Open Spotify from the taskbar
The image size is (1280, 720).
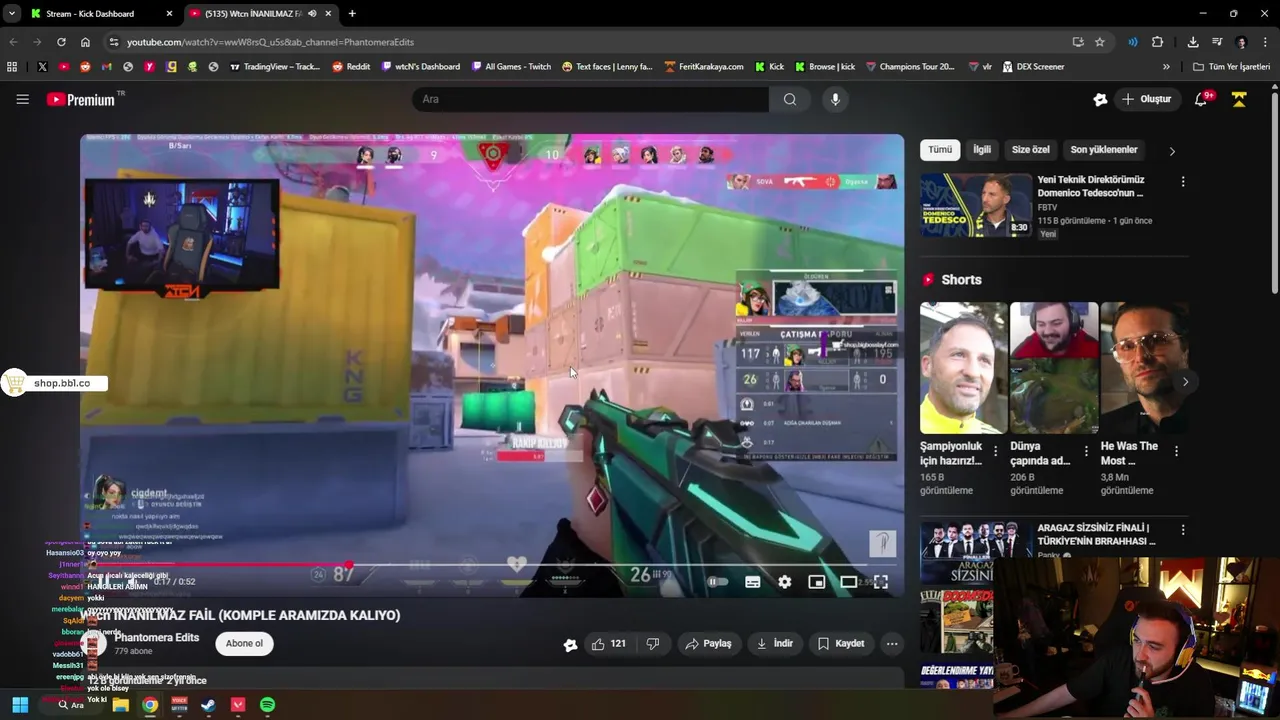click(267, 705)
